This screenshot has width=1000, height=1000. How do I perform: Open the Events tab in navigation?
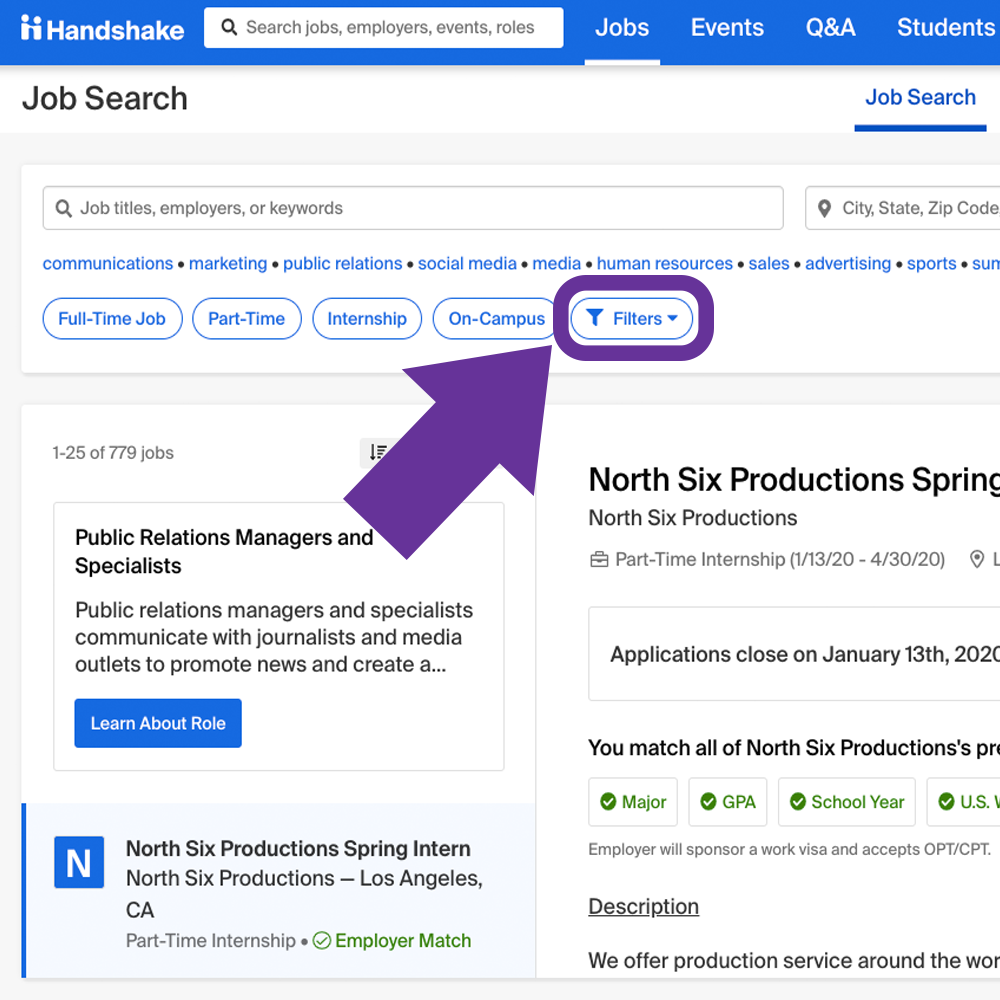coord(727,27)
